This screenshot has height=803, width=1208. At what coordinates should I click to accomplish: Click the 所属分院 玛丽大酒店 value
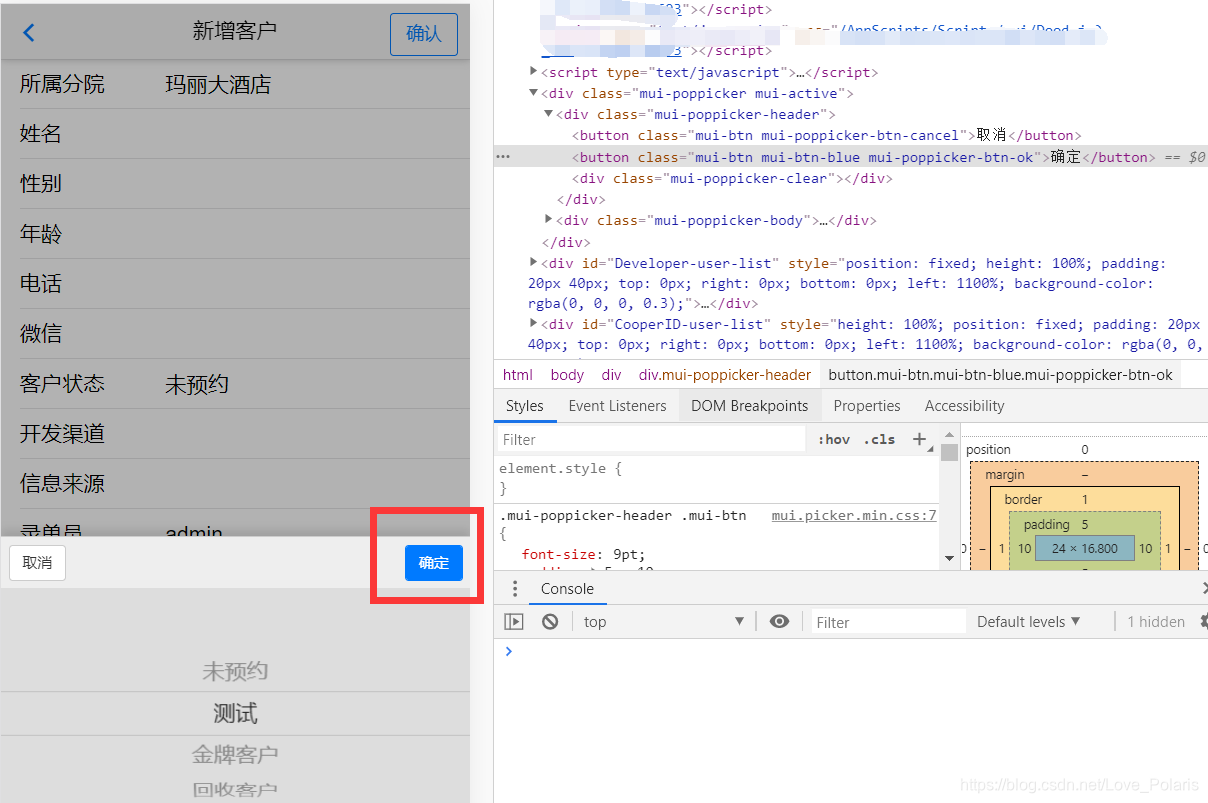pos(218,85)
